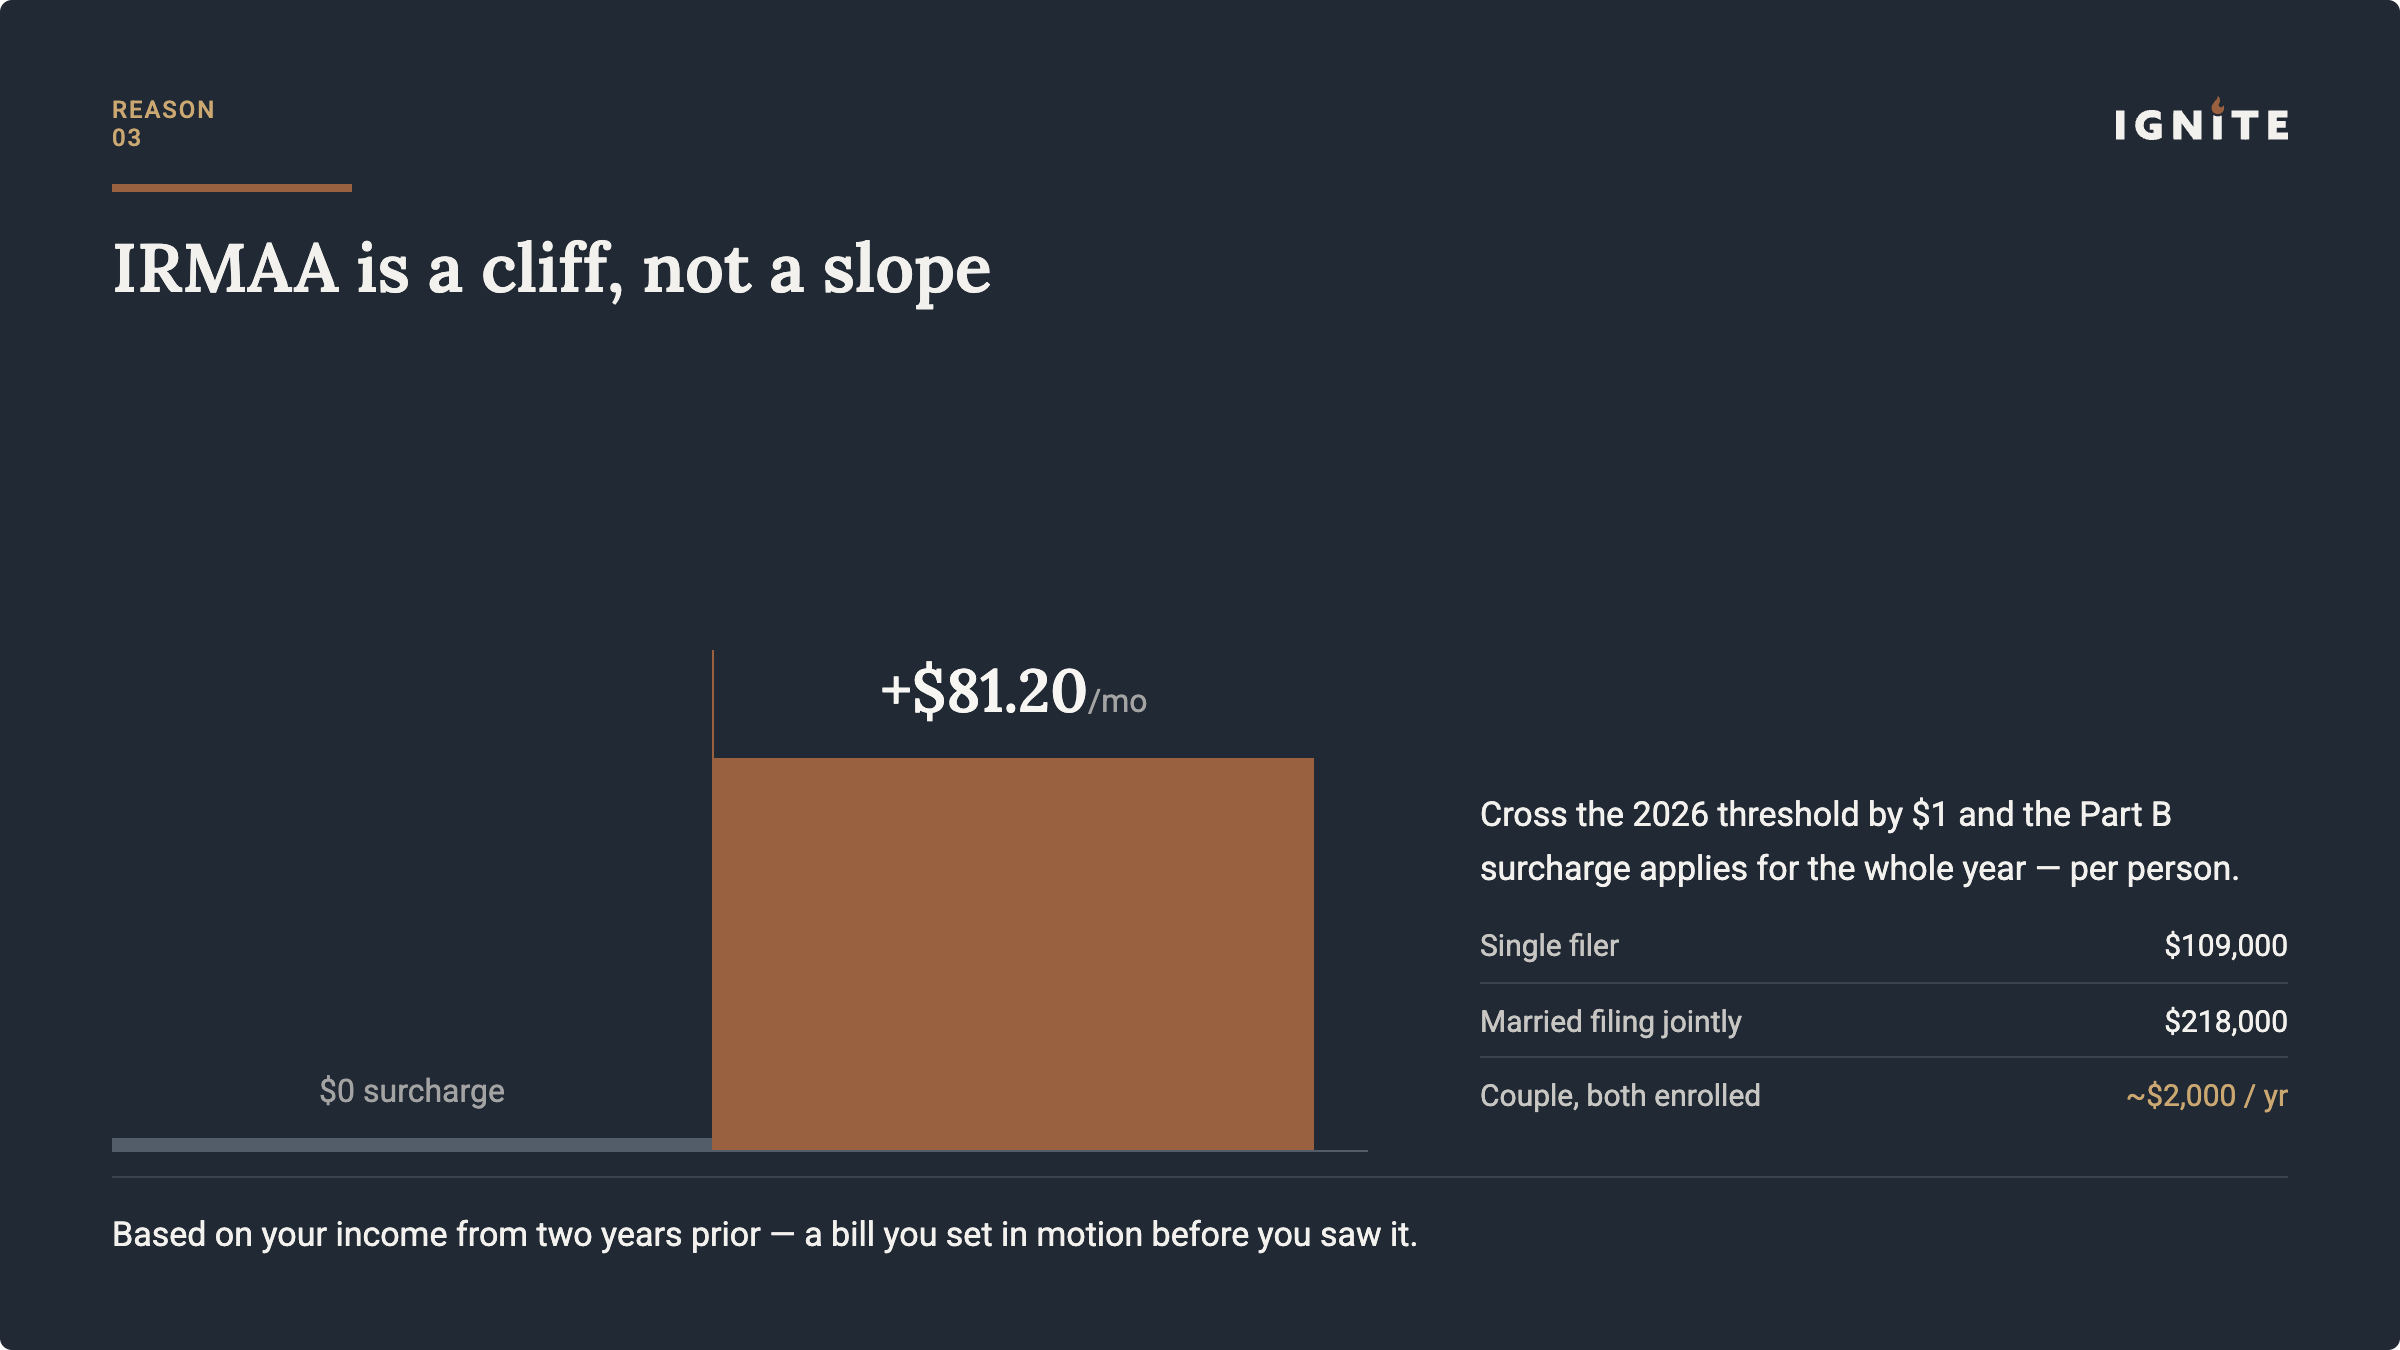Select the Single filer row label

pos(1549,946)
